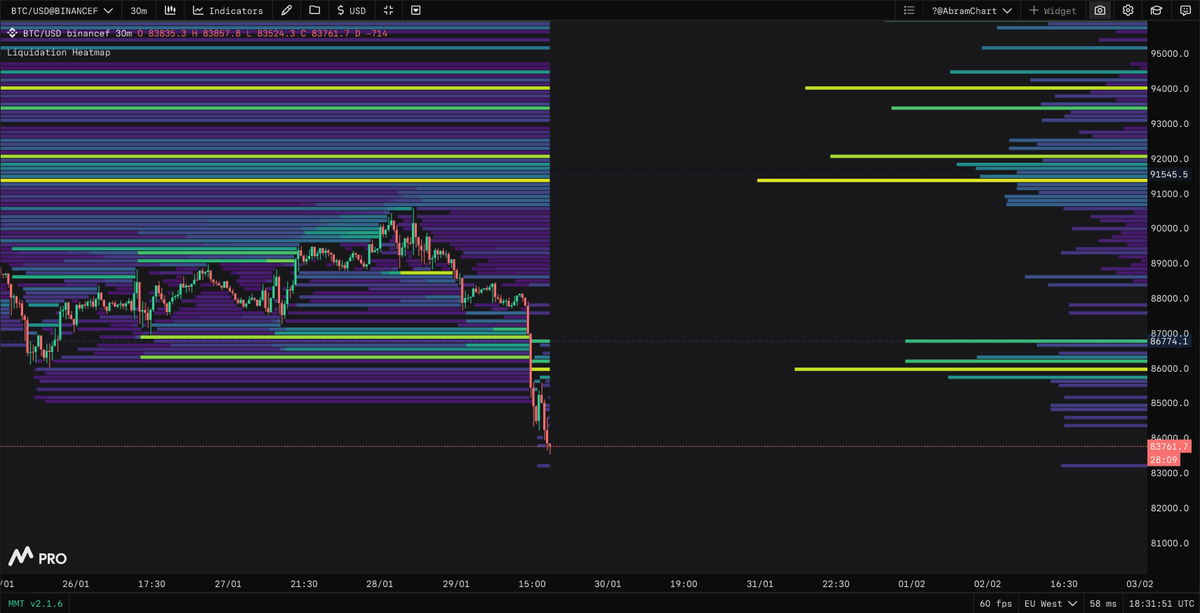Click the collapse fullscreen arrows icon
1200x613 pixels.
coord(389,10)
